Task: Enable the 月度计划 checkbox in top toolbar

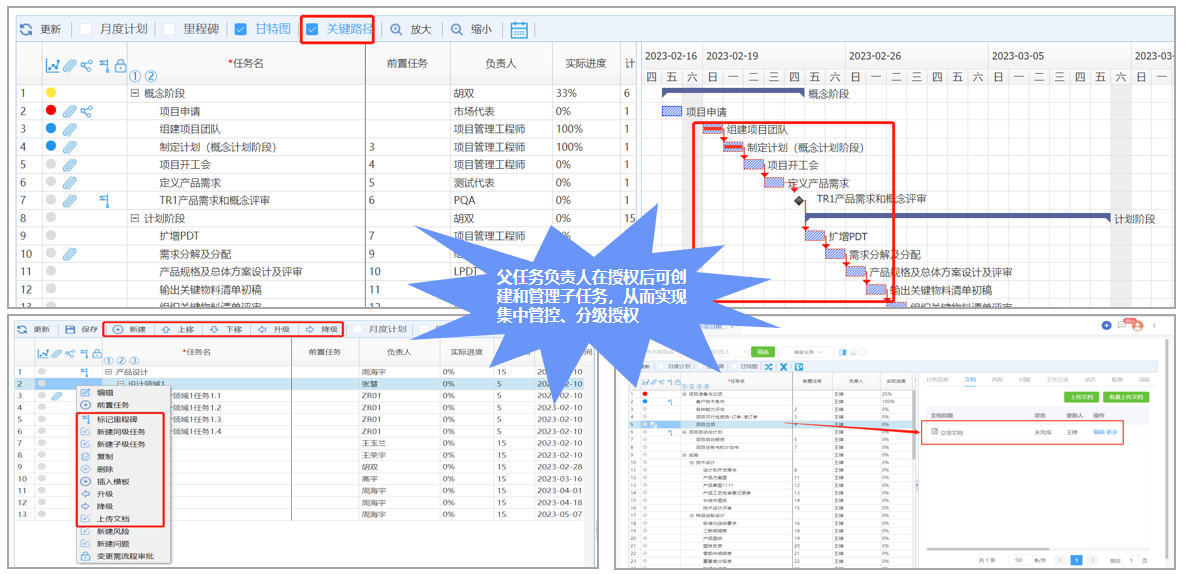Action: [86, 29]
